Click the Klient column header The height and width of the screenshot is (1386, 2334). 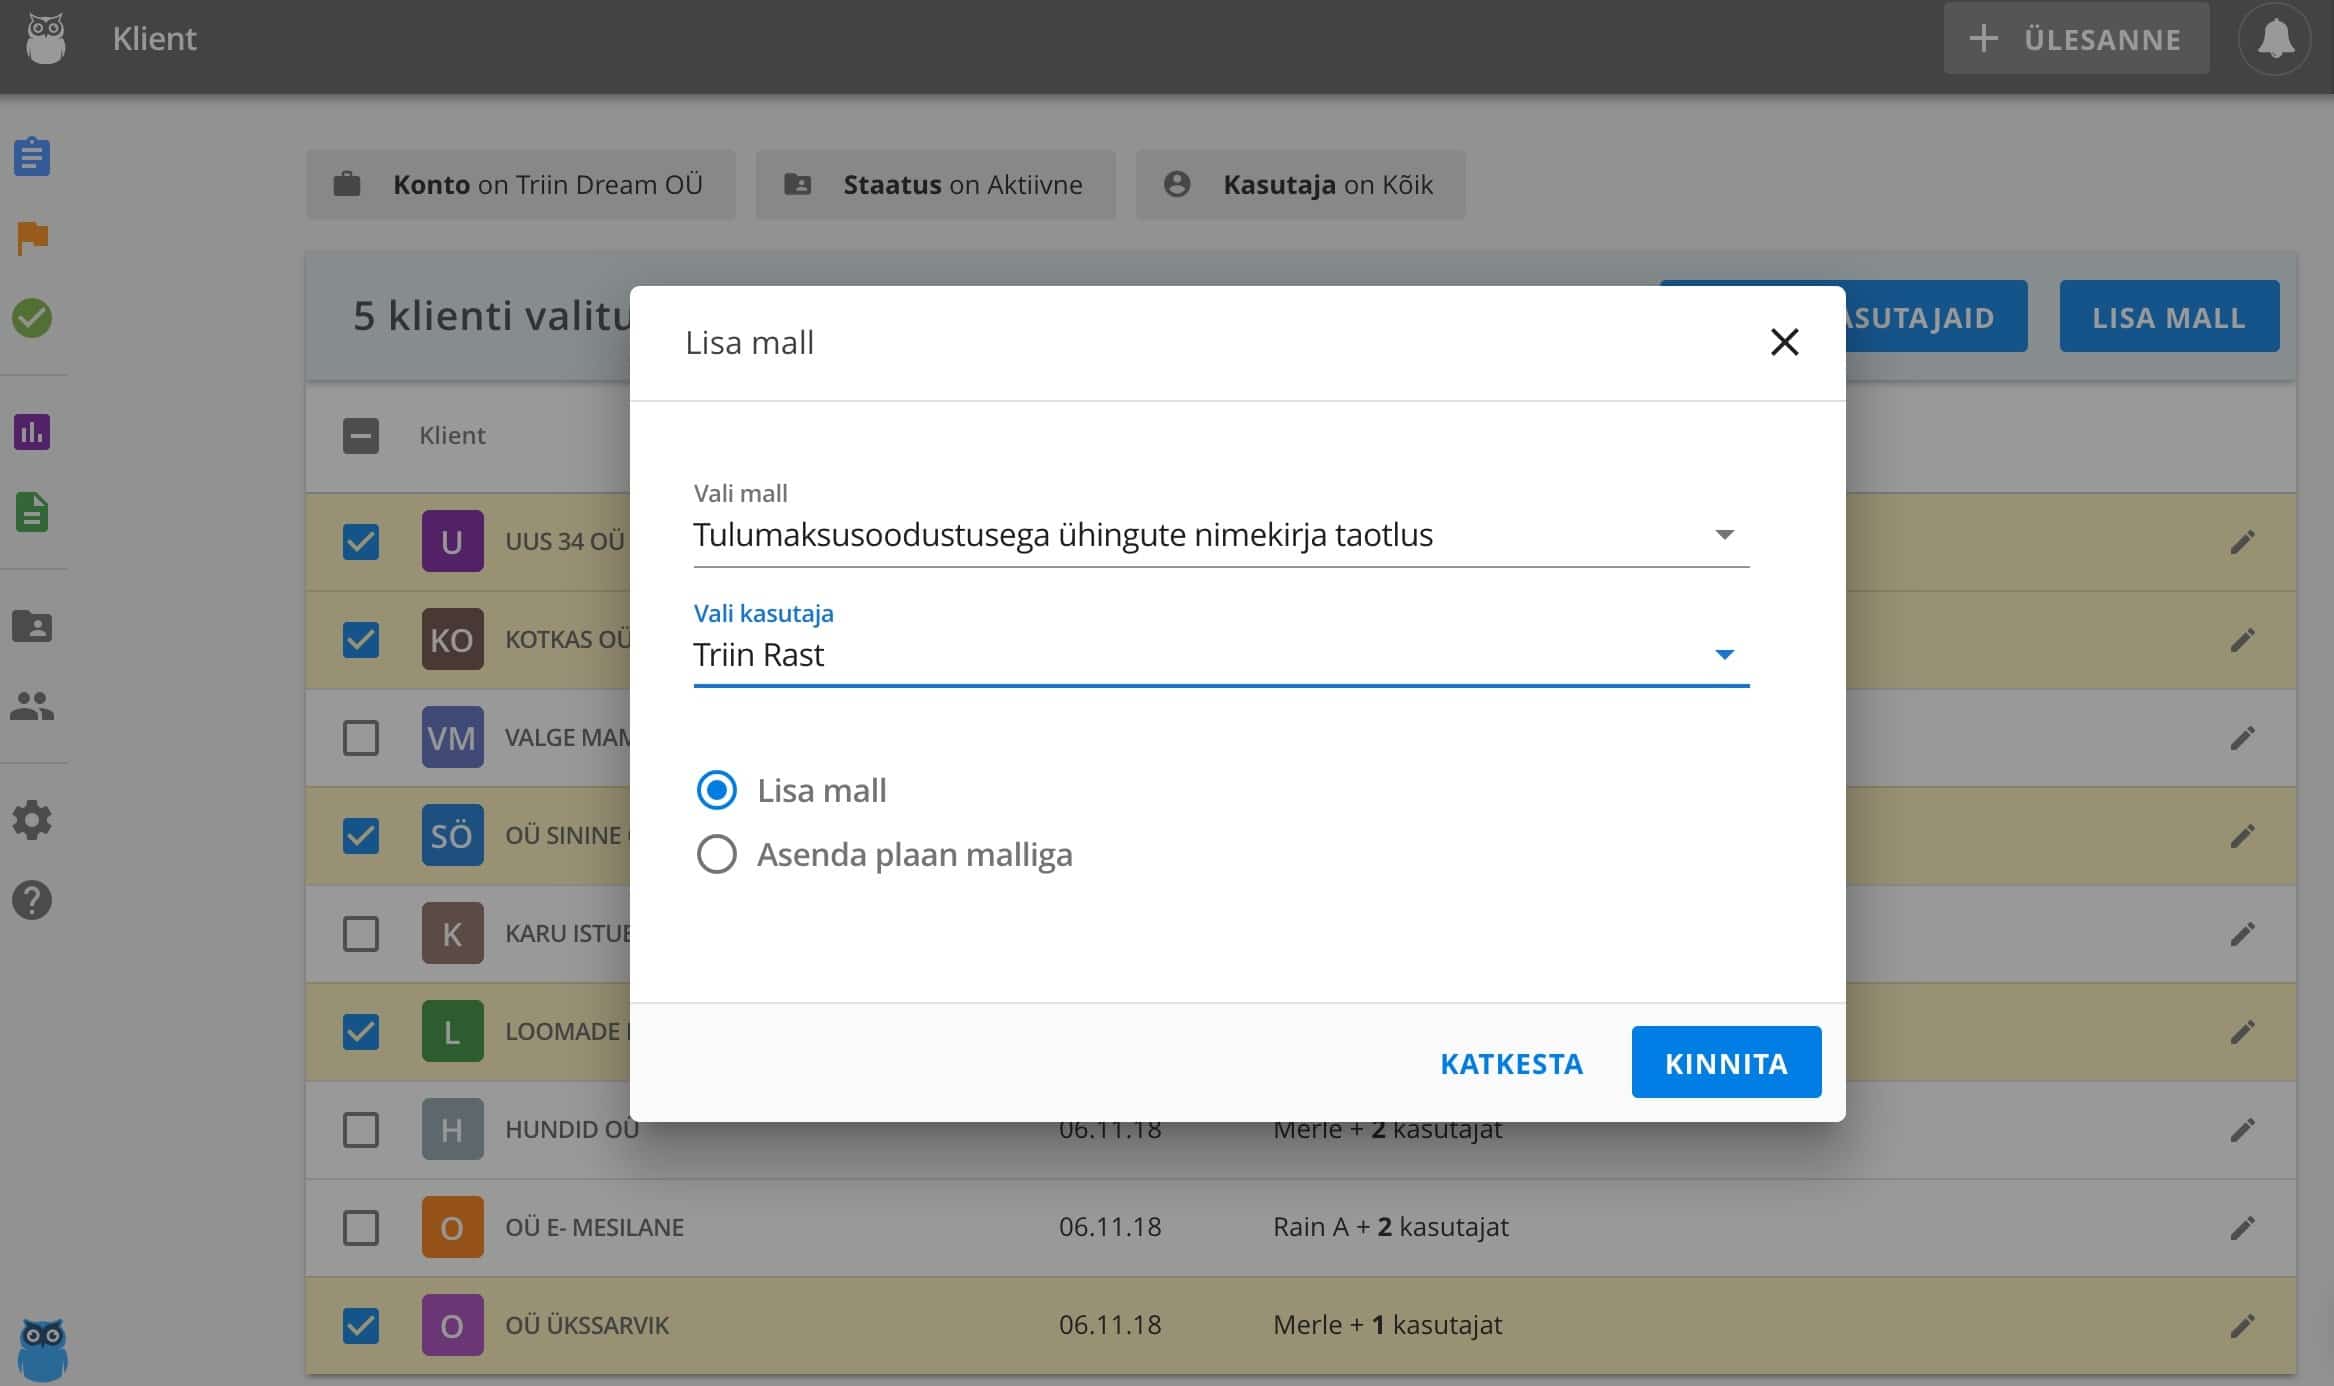pyautogui.click(x=452, y=435)
